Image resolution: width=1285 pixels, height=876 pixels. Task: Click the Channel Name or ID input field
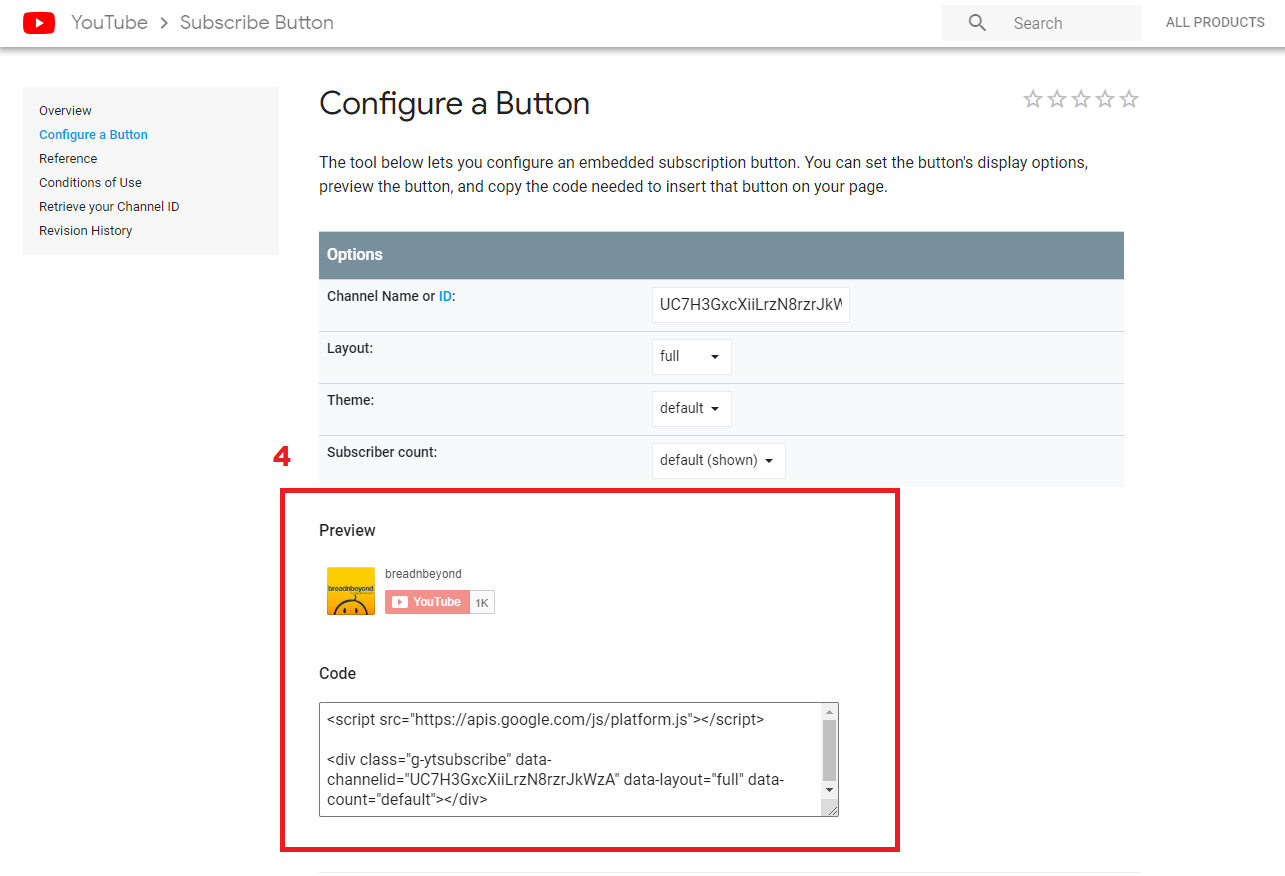(x=750, y=305)
